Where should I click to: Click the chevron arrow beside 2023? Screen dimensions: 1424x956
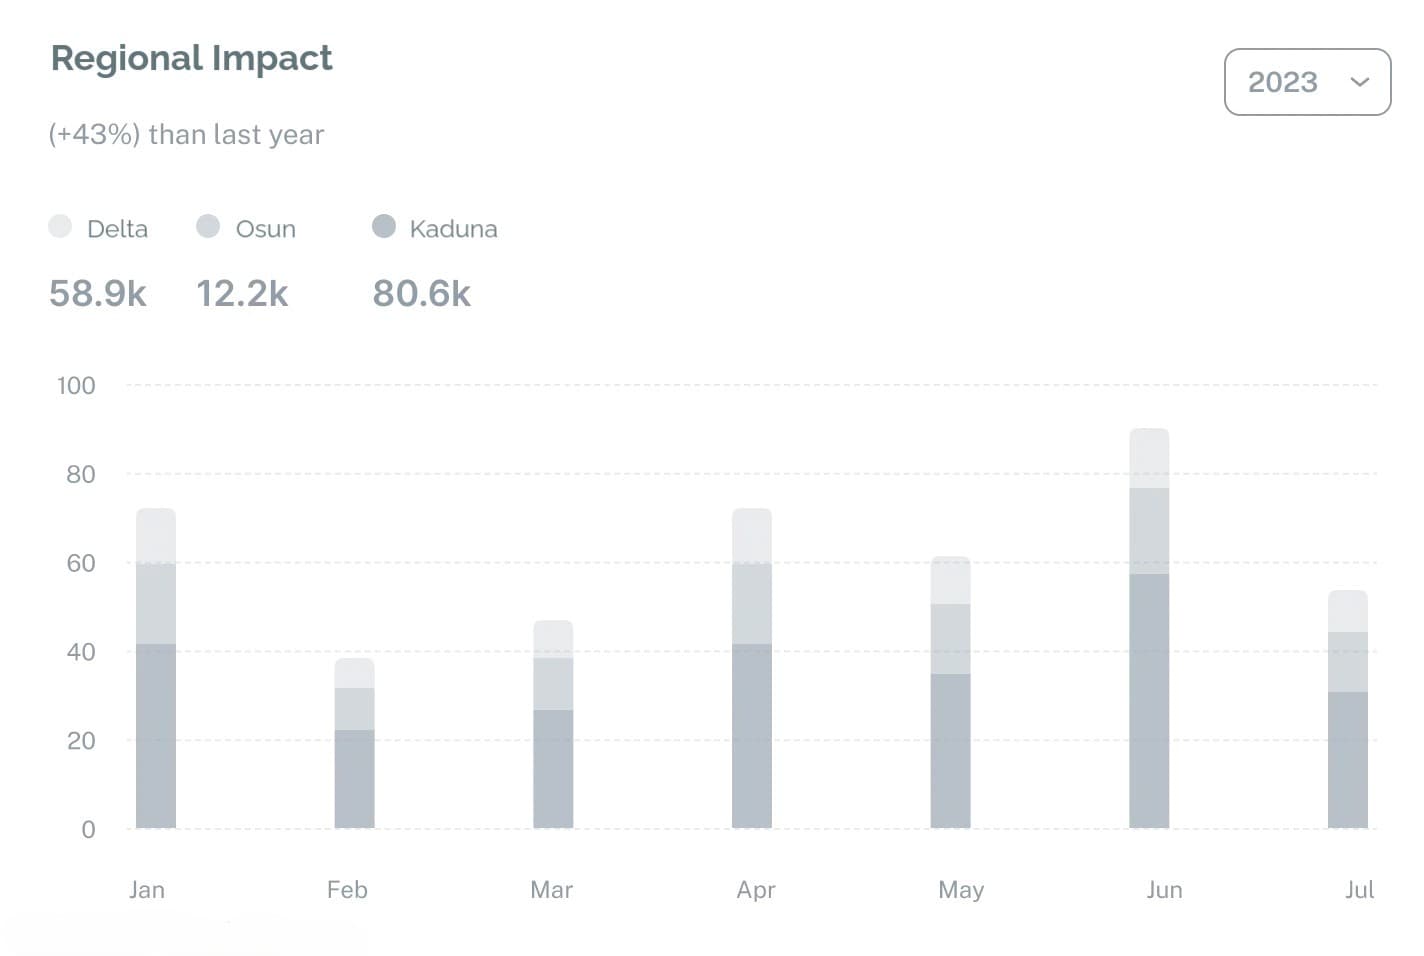1359,82
